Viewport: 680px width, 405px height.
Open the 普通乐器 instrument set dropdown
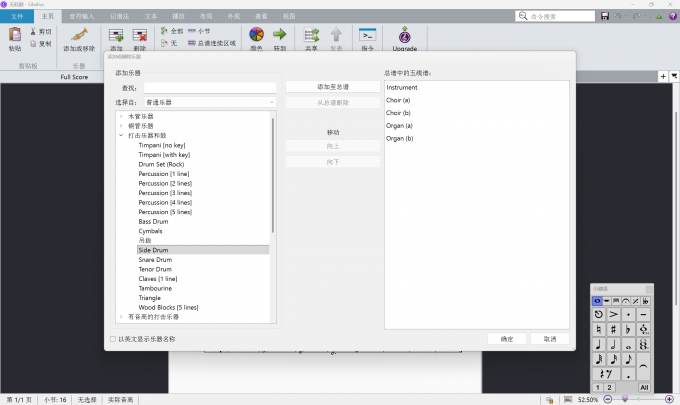click(x=210, y=102)
